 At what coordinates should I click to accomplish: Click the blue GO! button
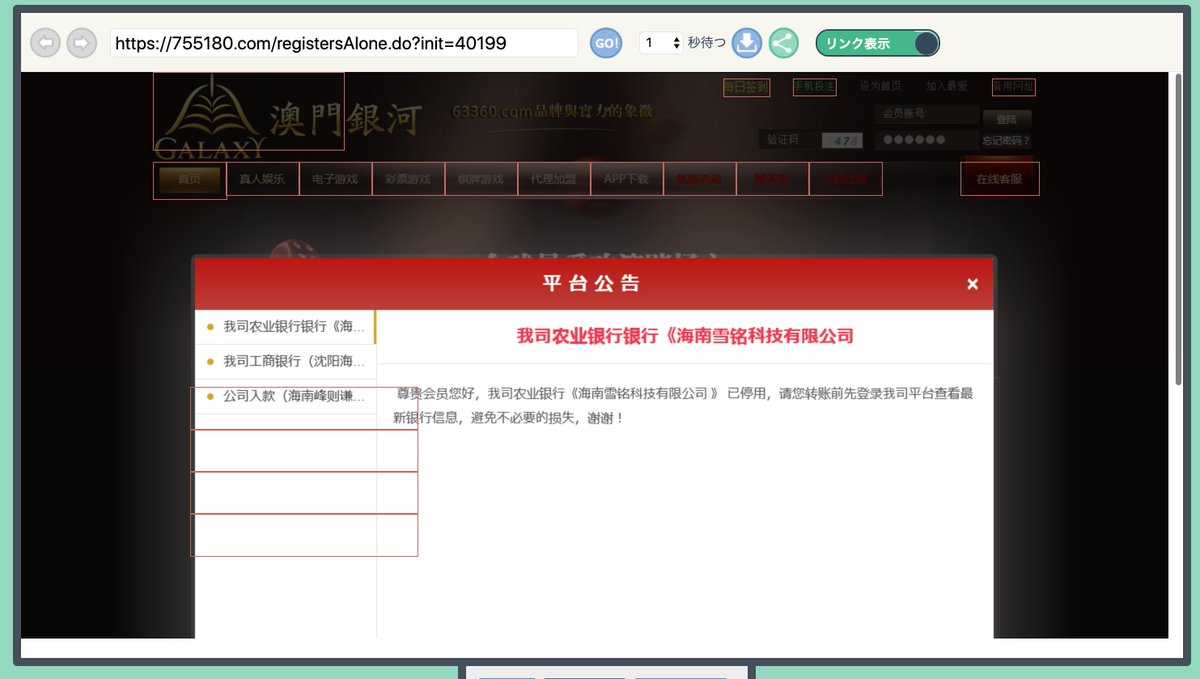tap(606, 43)
